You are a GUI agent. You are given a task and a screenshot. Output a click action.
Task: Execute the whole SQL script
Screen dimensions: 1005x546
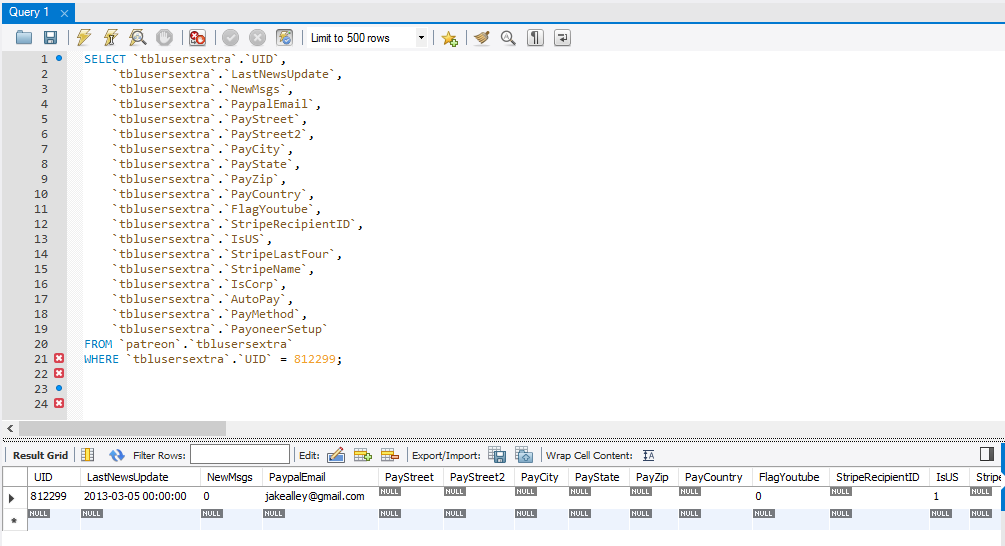tap(84, 38)
